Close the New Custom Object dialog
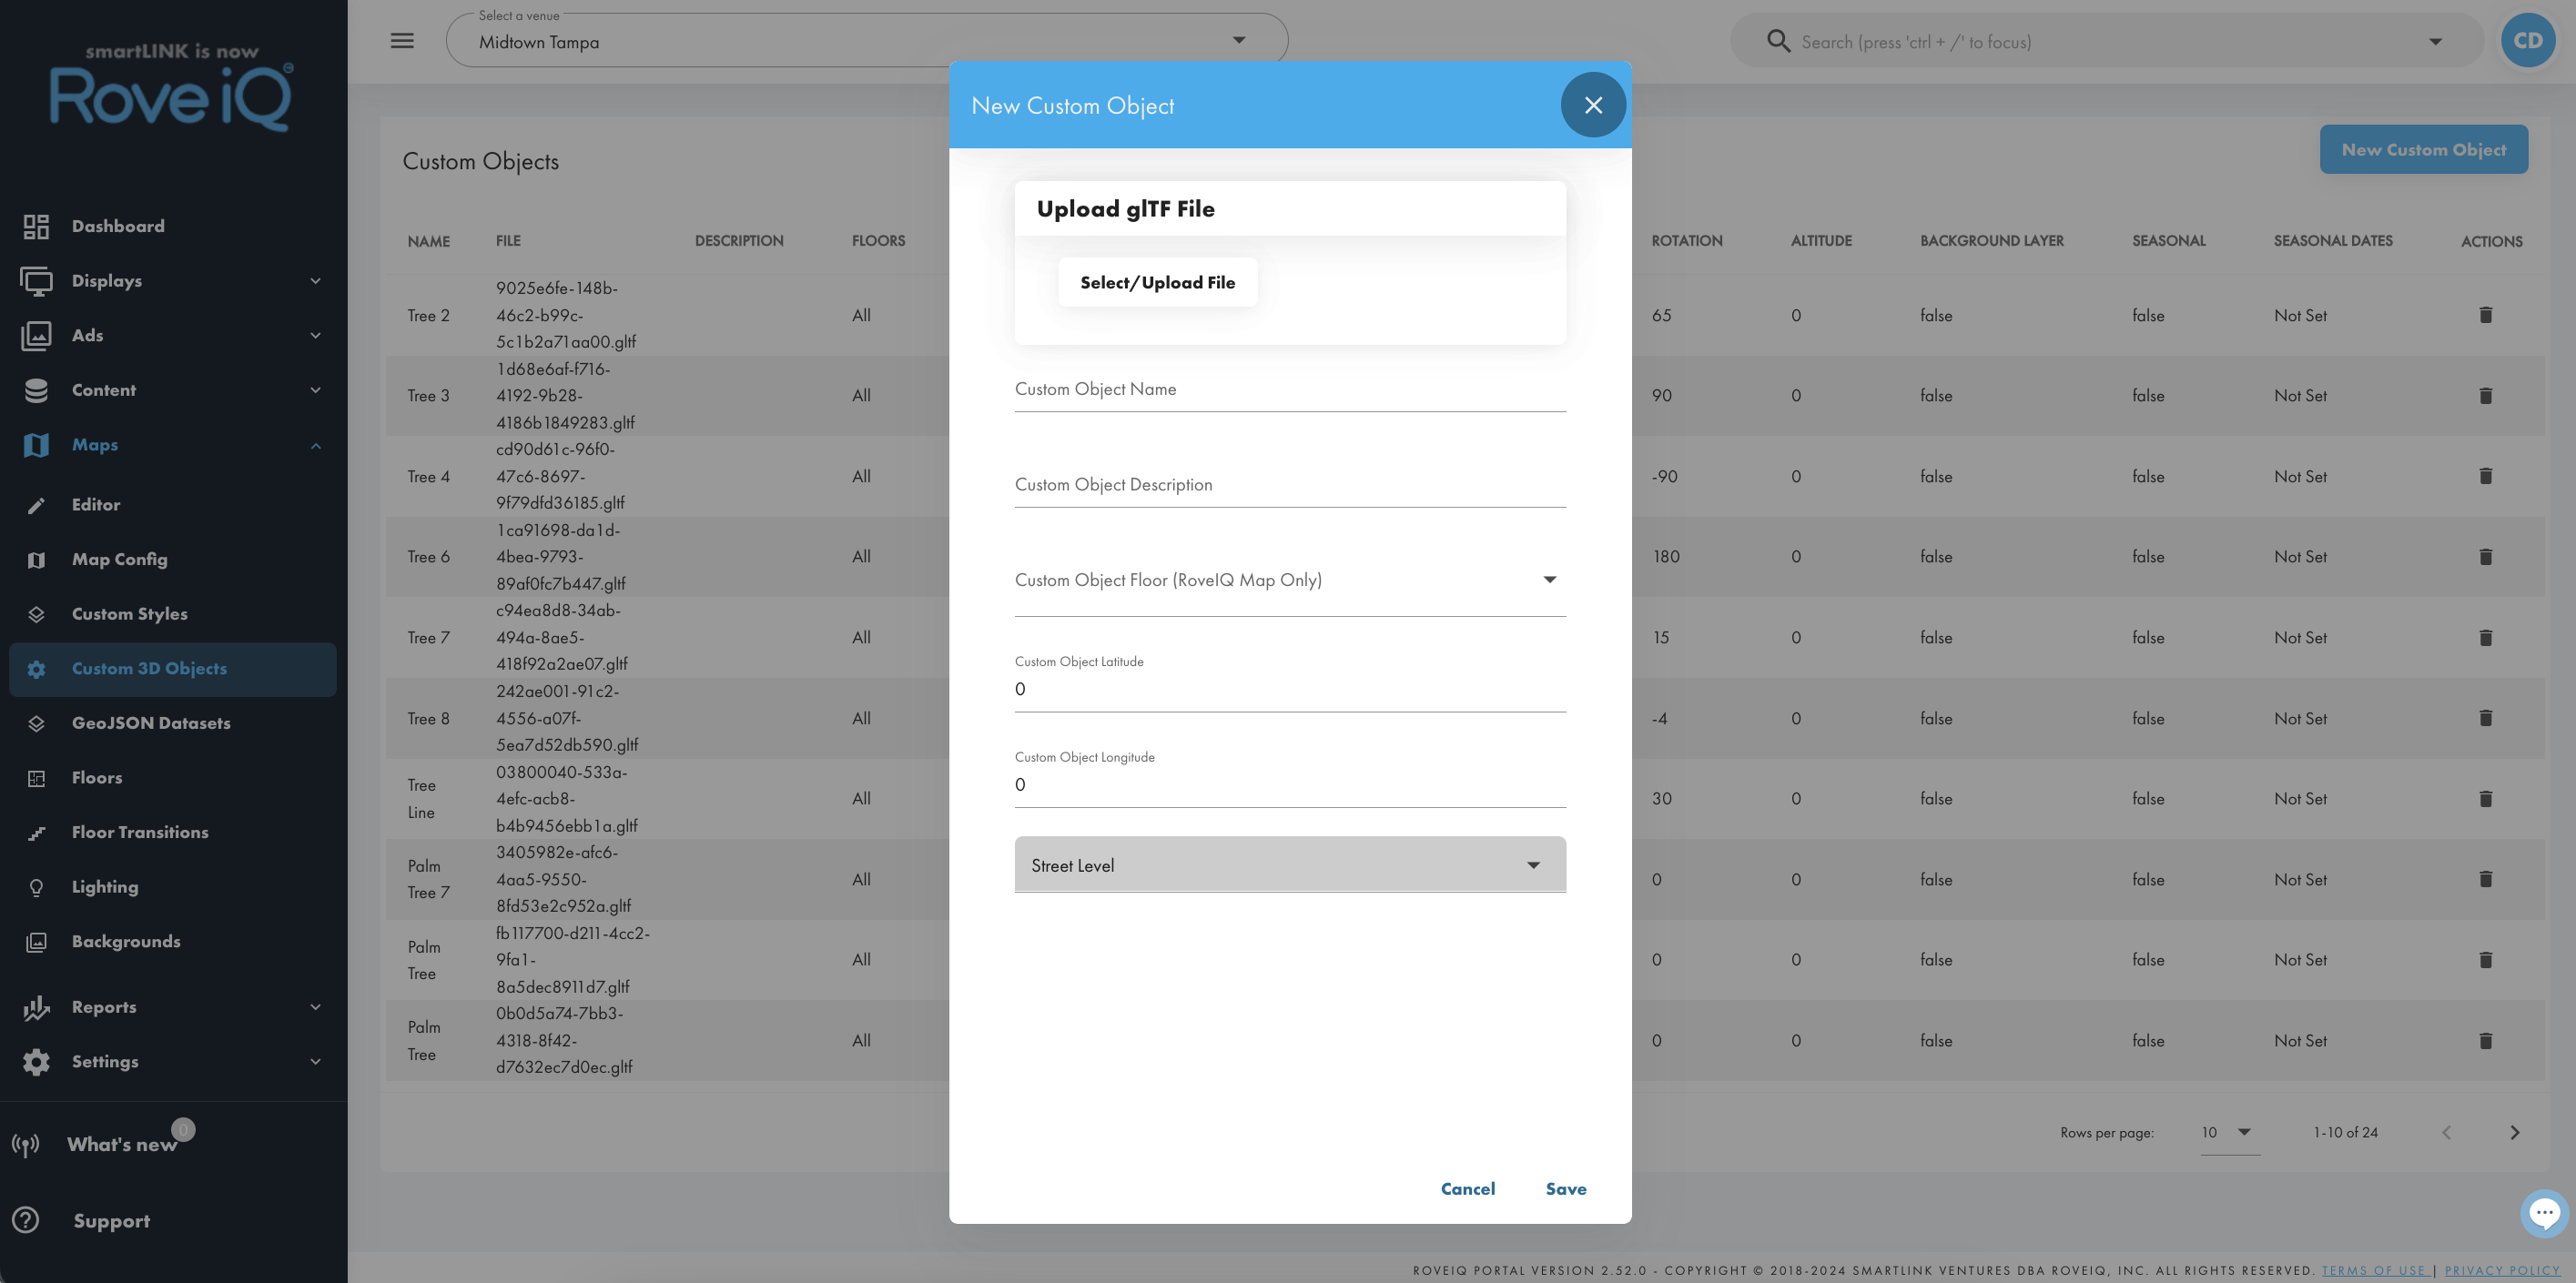The height and width of the screenshot is (1283, 2576). click(x=1593, y=105)
